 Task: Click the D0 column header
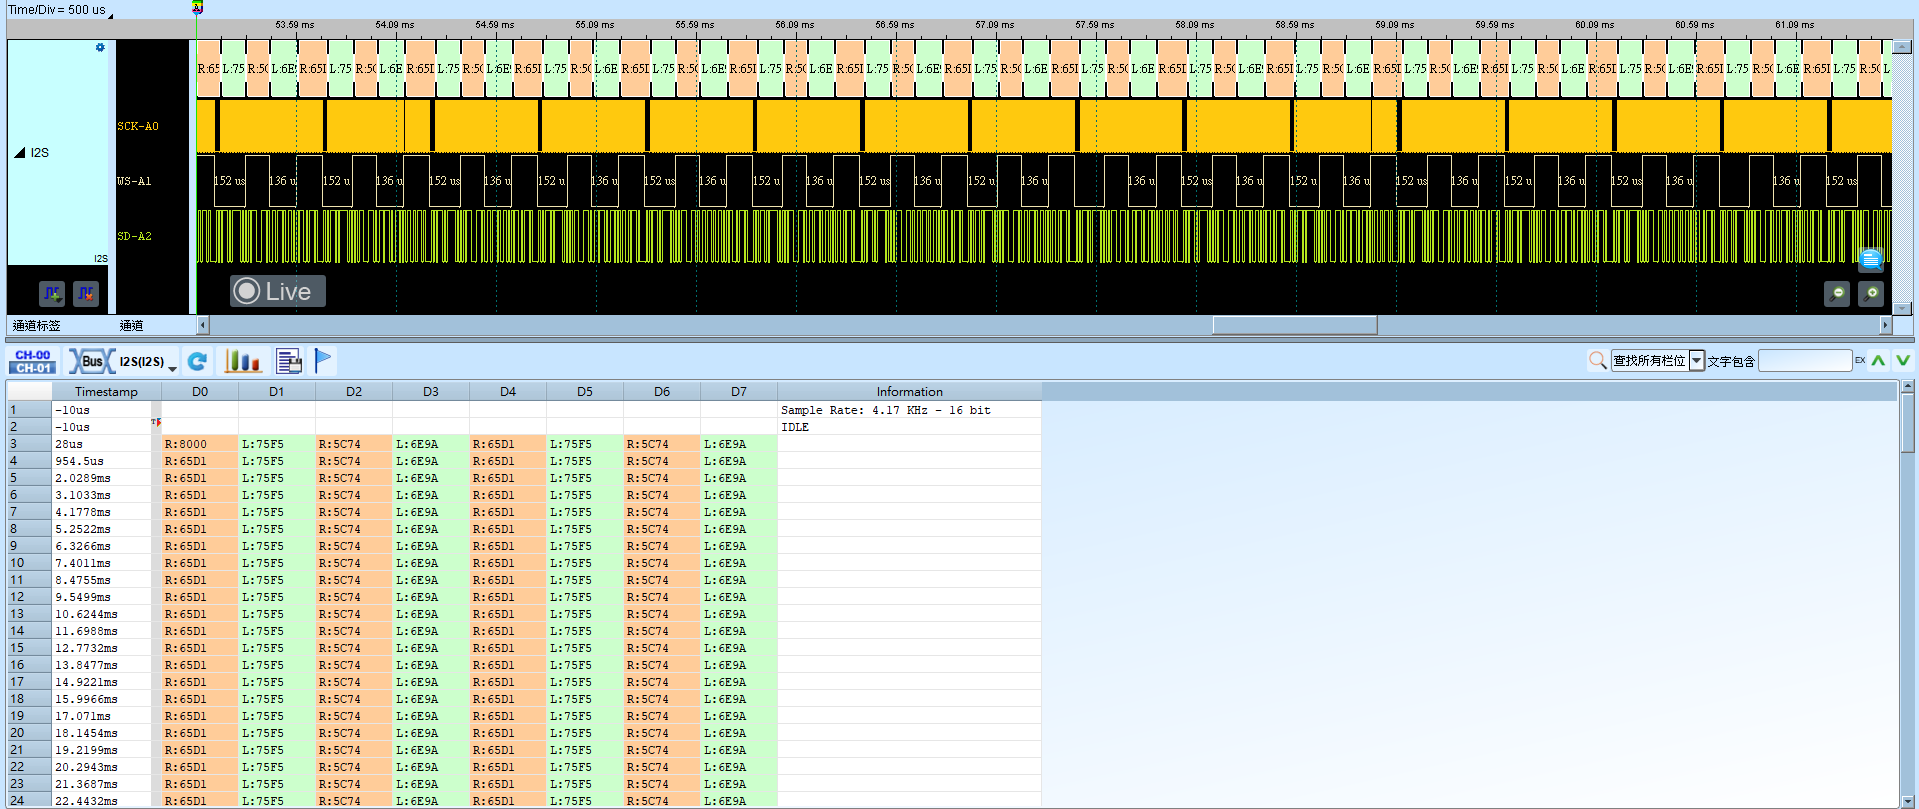pos(200,391)
